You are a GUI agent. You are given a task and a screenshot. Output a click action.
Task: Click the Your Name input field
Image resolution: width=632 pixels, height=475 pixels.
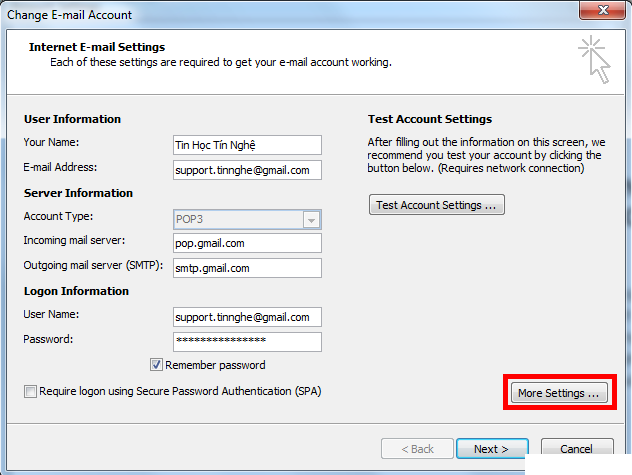click(246, 146)
